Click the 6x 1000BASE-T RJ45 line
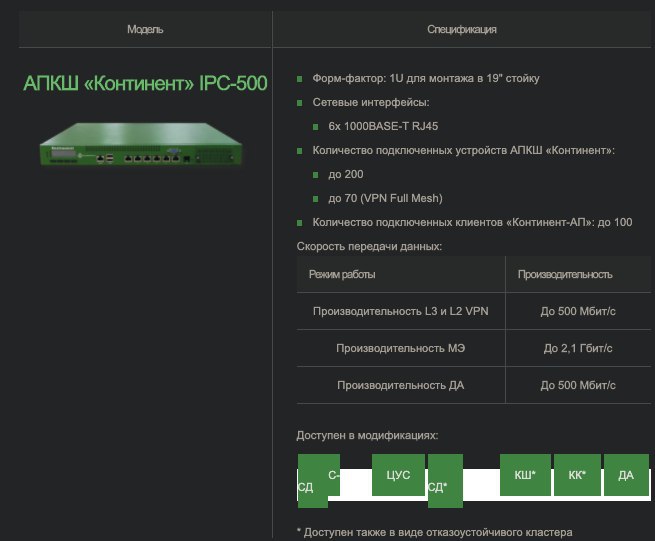The height and width of the screenshot is (541, 655). click(x=383, y=126)
